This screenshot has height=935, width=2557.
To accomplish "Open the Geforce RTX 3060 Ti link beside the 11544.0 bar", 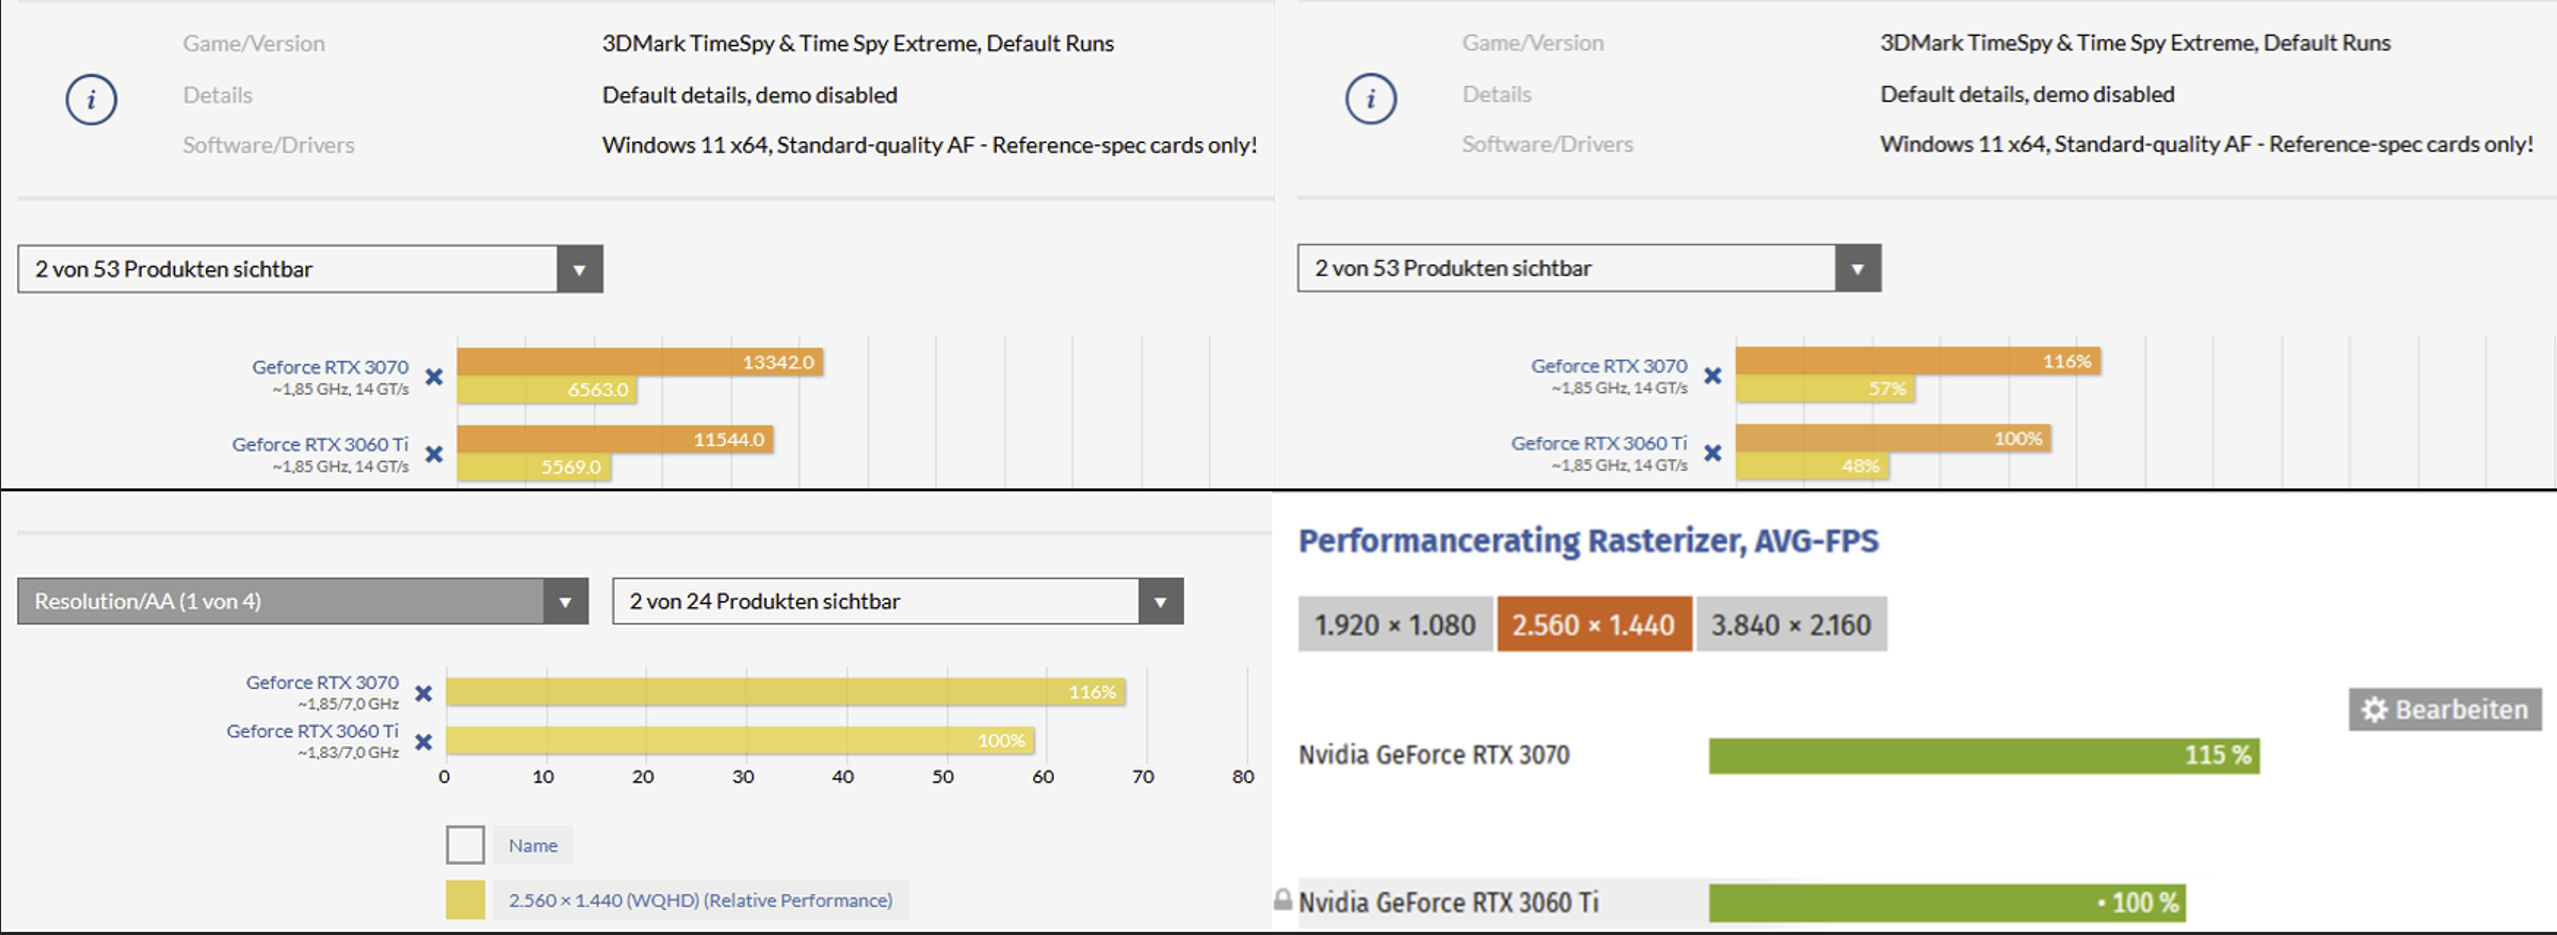I will [x=320, y=444].
